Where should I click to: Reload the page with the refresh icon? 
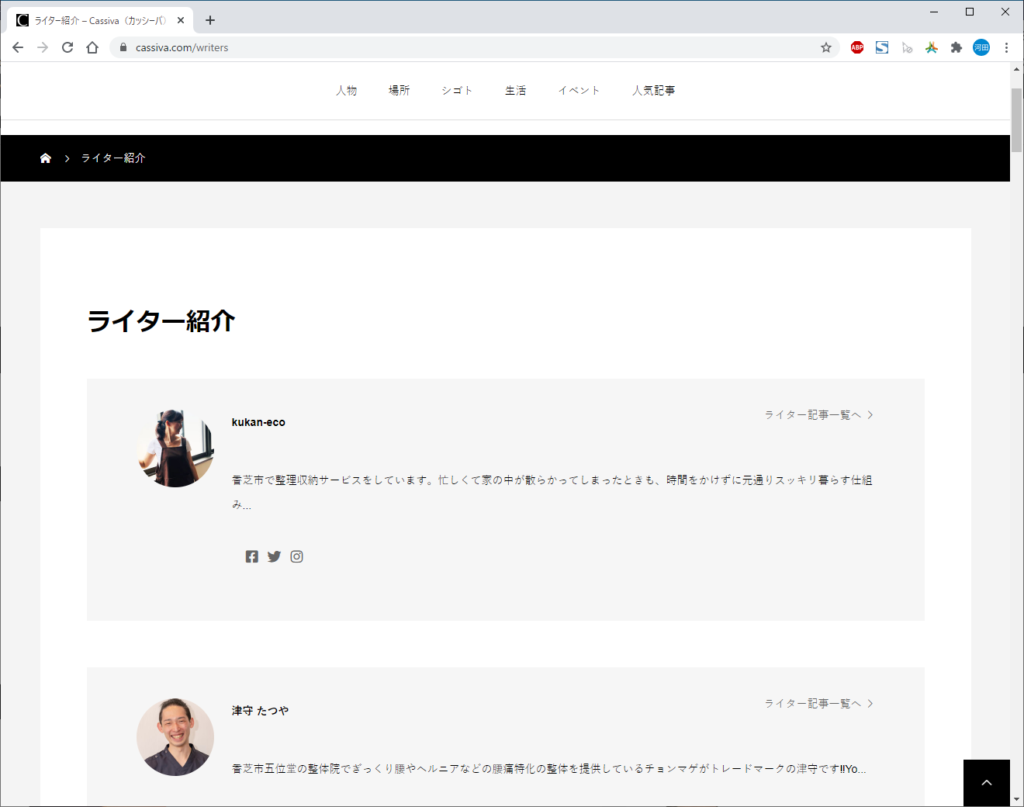pos(67,47)
